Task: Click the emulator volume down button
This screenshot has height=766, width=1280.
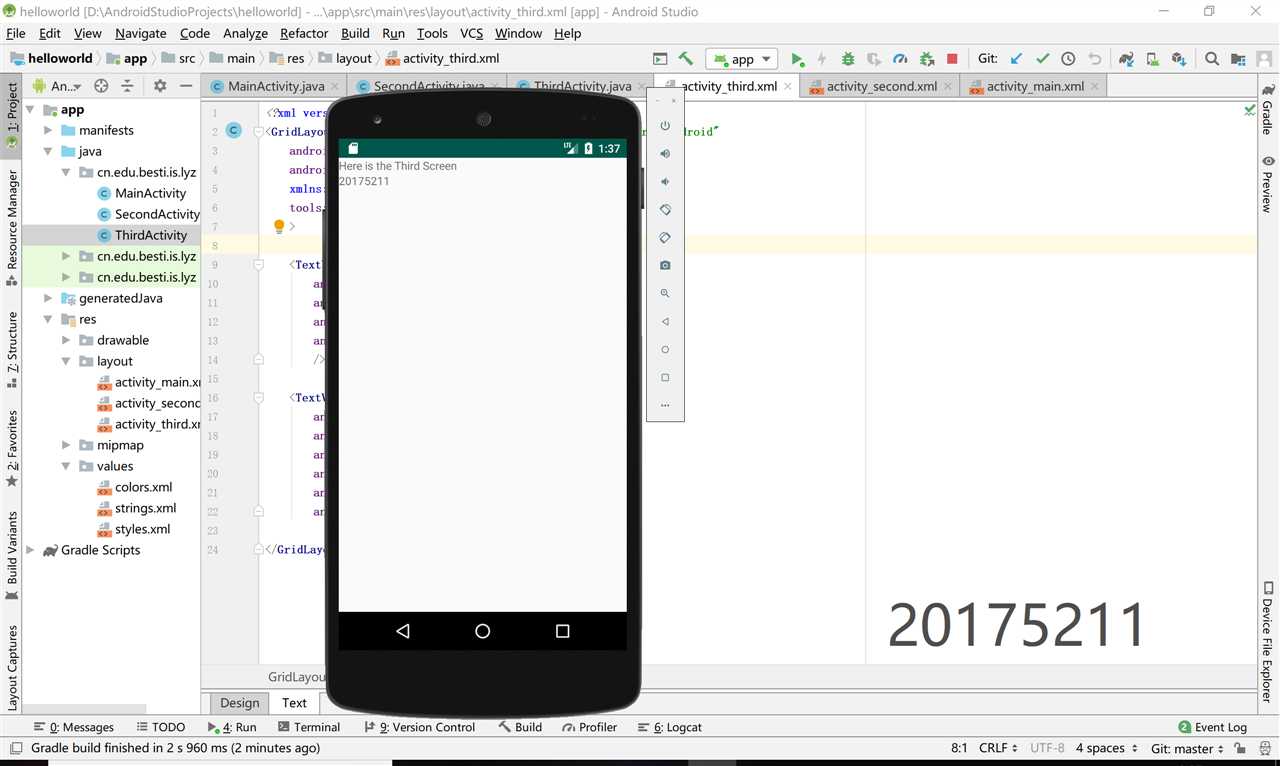Action: click(x=665, y=182)
